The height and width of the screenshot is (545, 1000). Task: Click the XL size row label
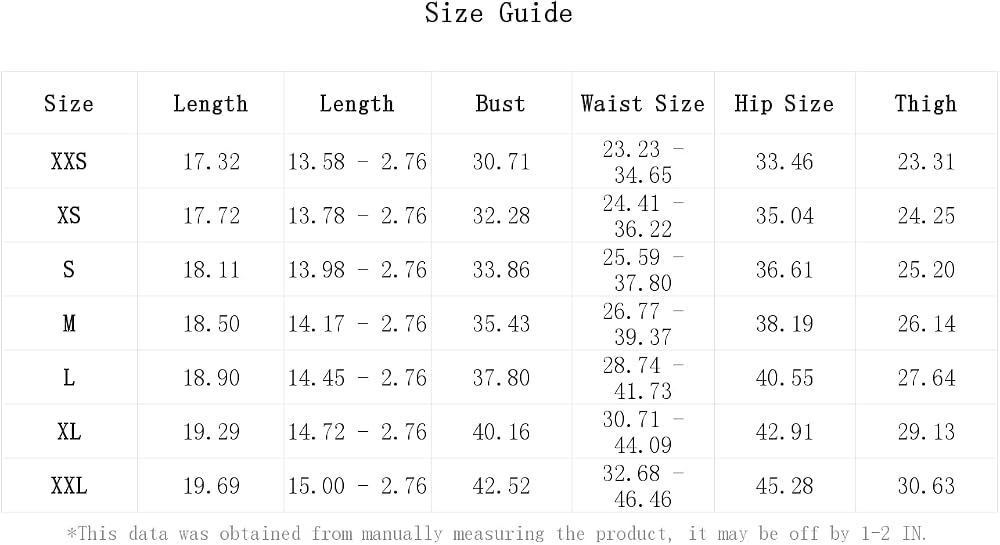tap(69, 432)
